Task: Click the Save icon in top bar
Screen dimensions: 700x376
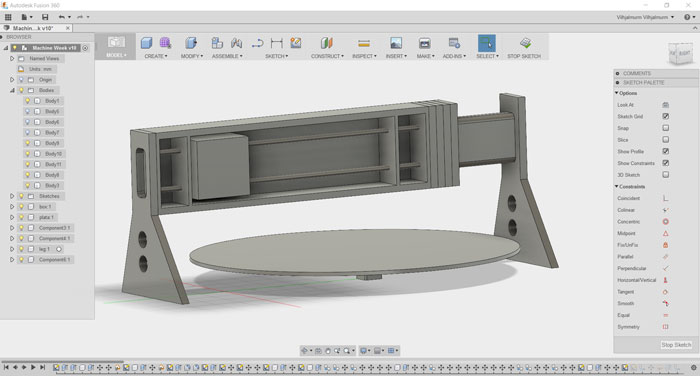Action: (x=45, y=17)
